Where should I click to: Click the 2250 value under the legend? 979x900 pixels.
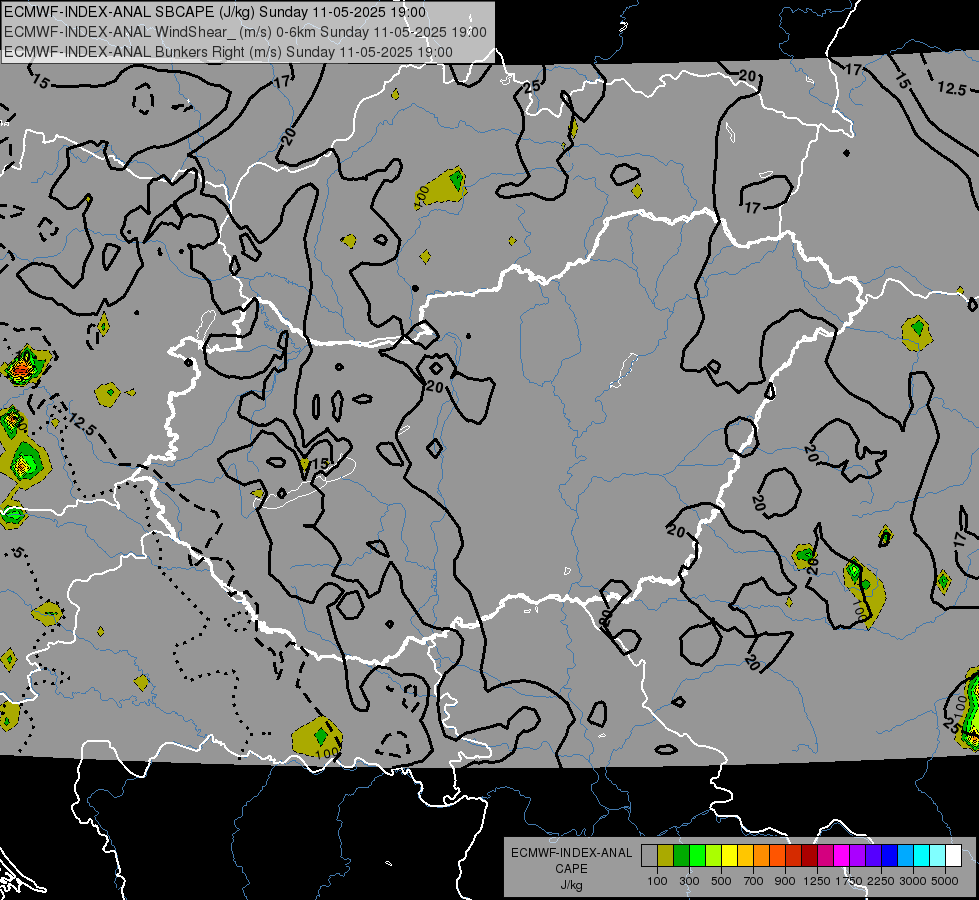pos(881,881)
